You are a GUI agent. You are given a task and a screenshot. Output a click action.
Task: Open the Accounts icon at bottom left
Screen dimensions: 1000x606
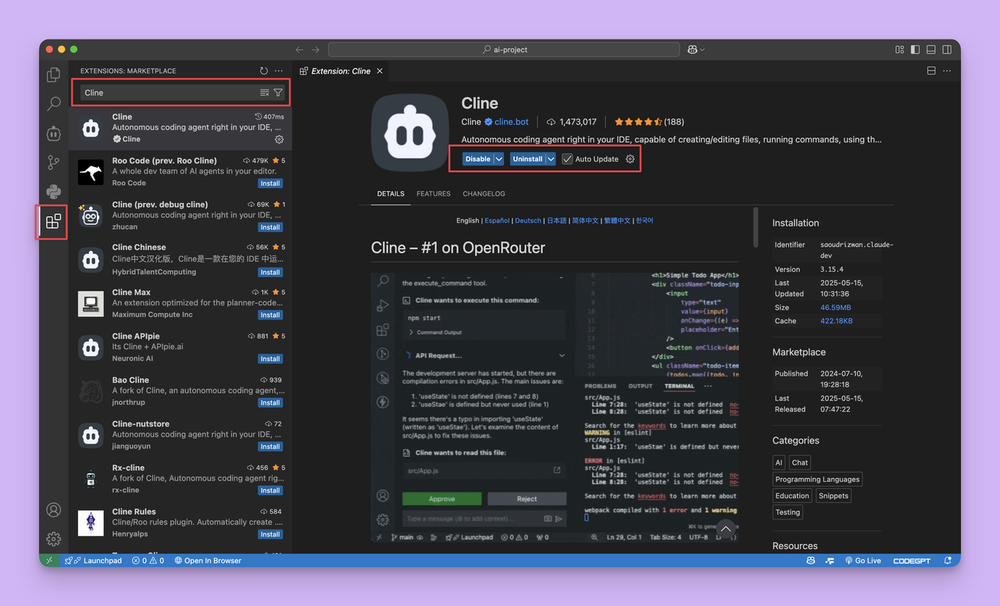[53, 508]
